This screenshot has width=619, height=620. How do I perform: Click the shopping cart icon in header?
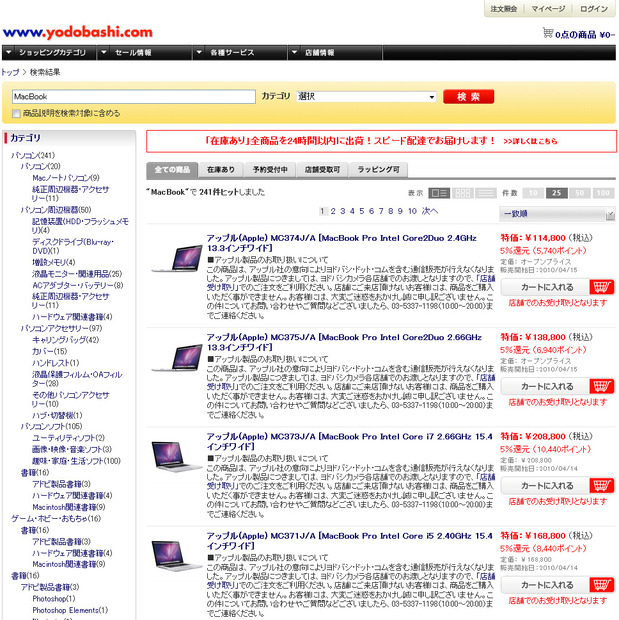click(547, 32)
